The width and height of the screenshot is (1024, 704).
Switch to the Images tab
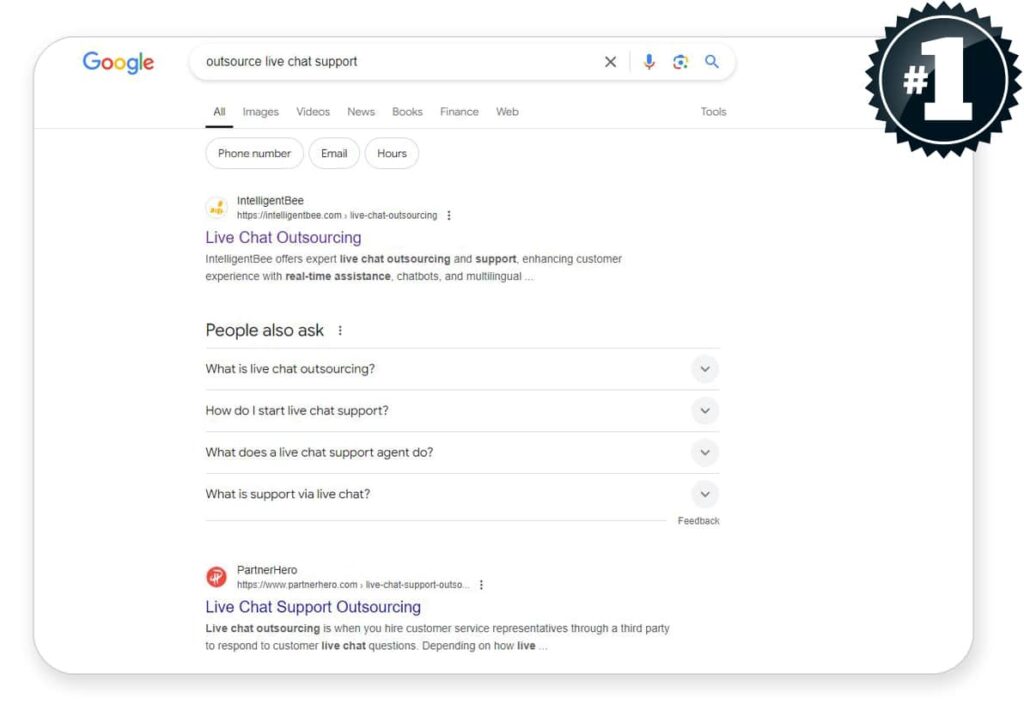point(260,112)
